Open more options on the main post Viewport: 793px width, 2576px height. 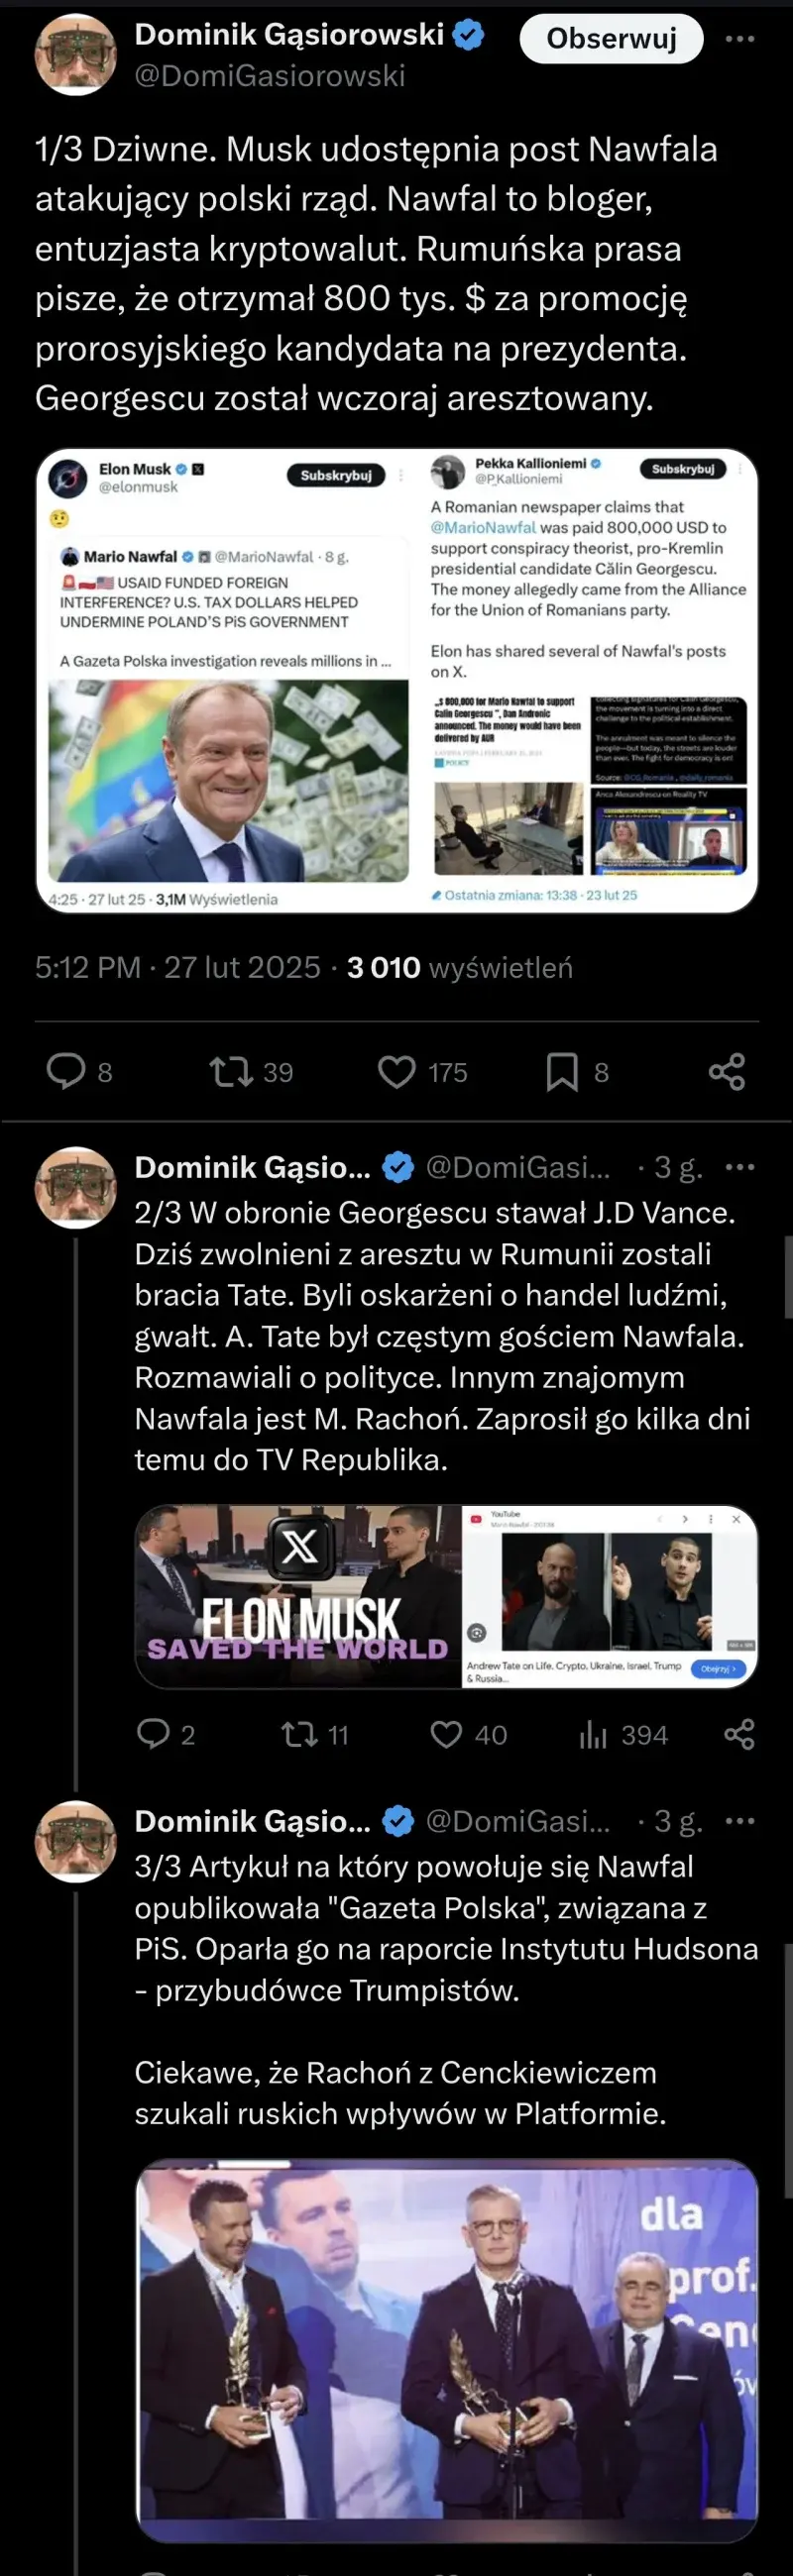739,39
